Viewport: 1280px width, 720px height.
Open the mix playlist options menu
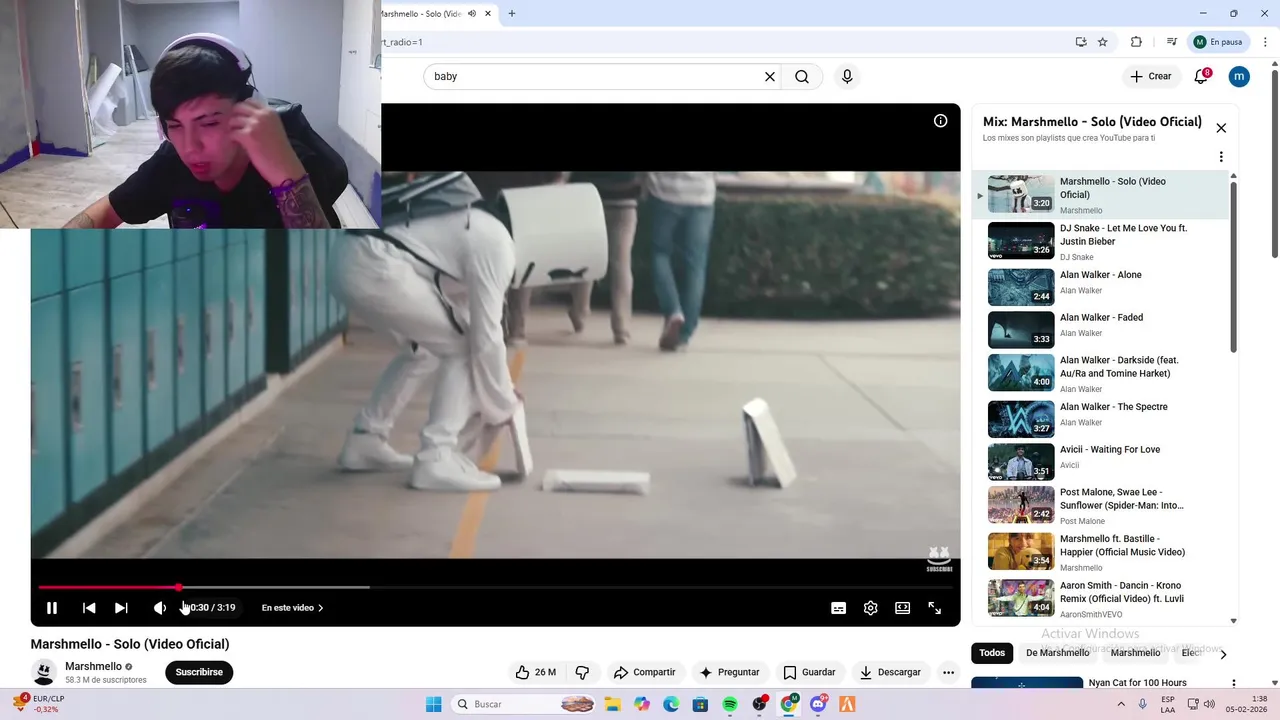click(x=1221, y=157)
